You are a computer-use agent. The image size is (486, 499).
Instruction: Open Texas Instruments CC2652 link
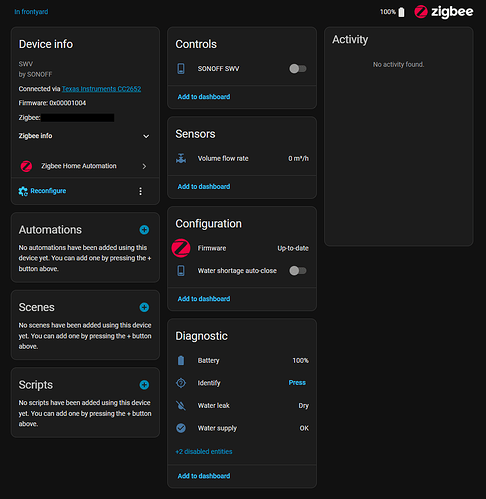101,89
